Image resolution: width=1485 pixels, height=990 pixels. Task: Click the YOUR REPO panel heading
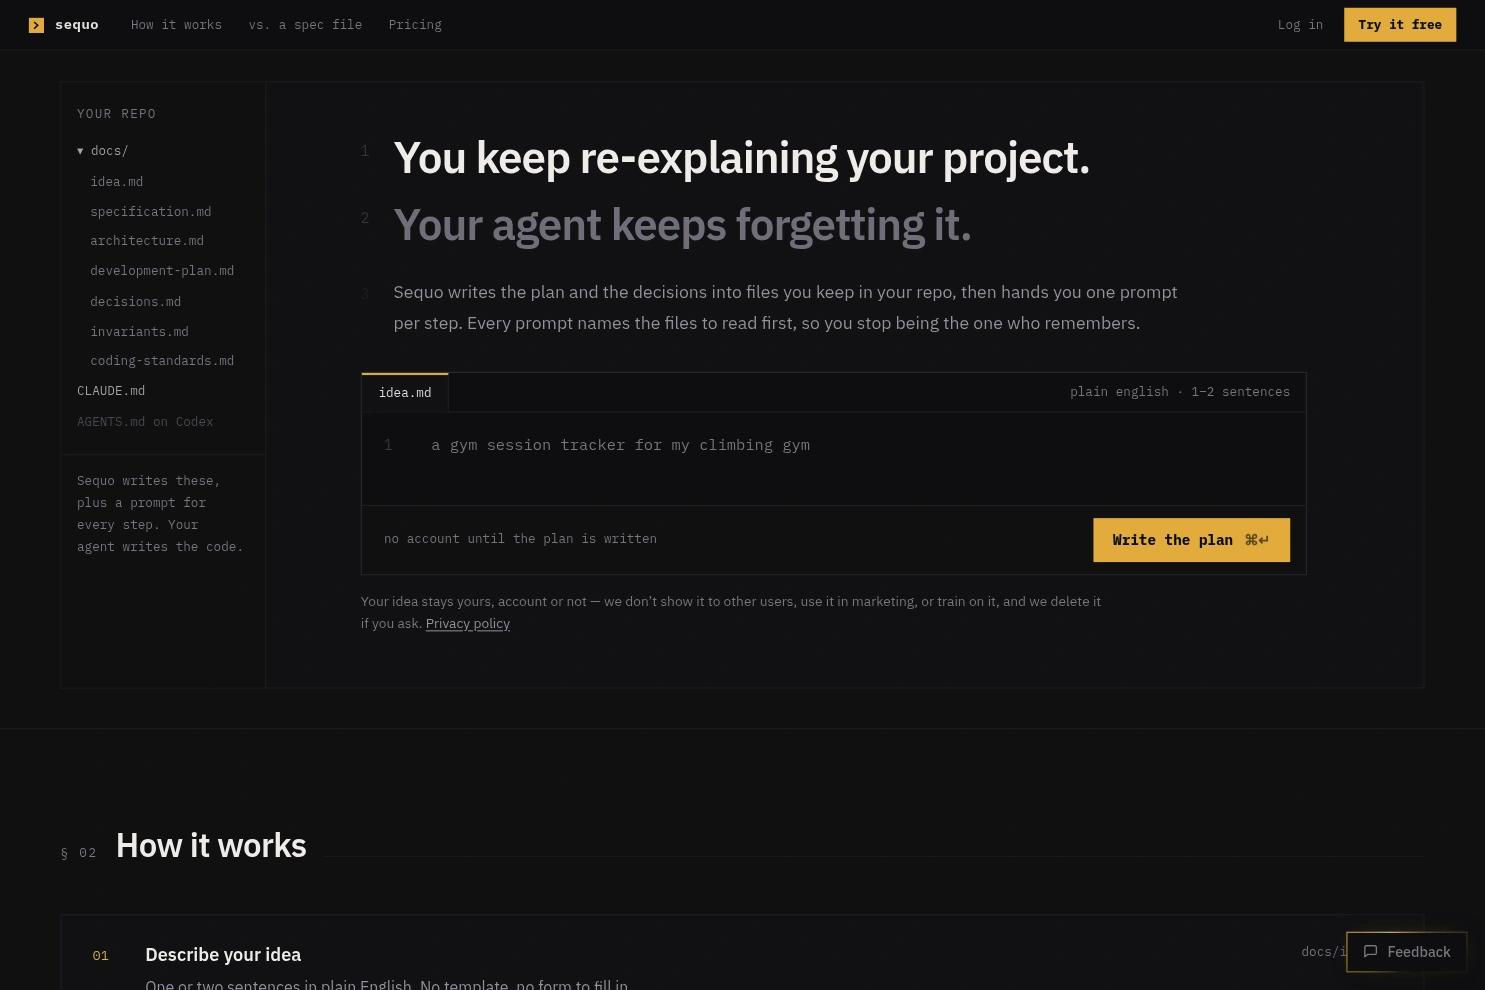coord(117,114)
